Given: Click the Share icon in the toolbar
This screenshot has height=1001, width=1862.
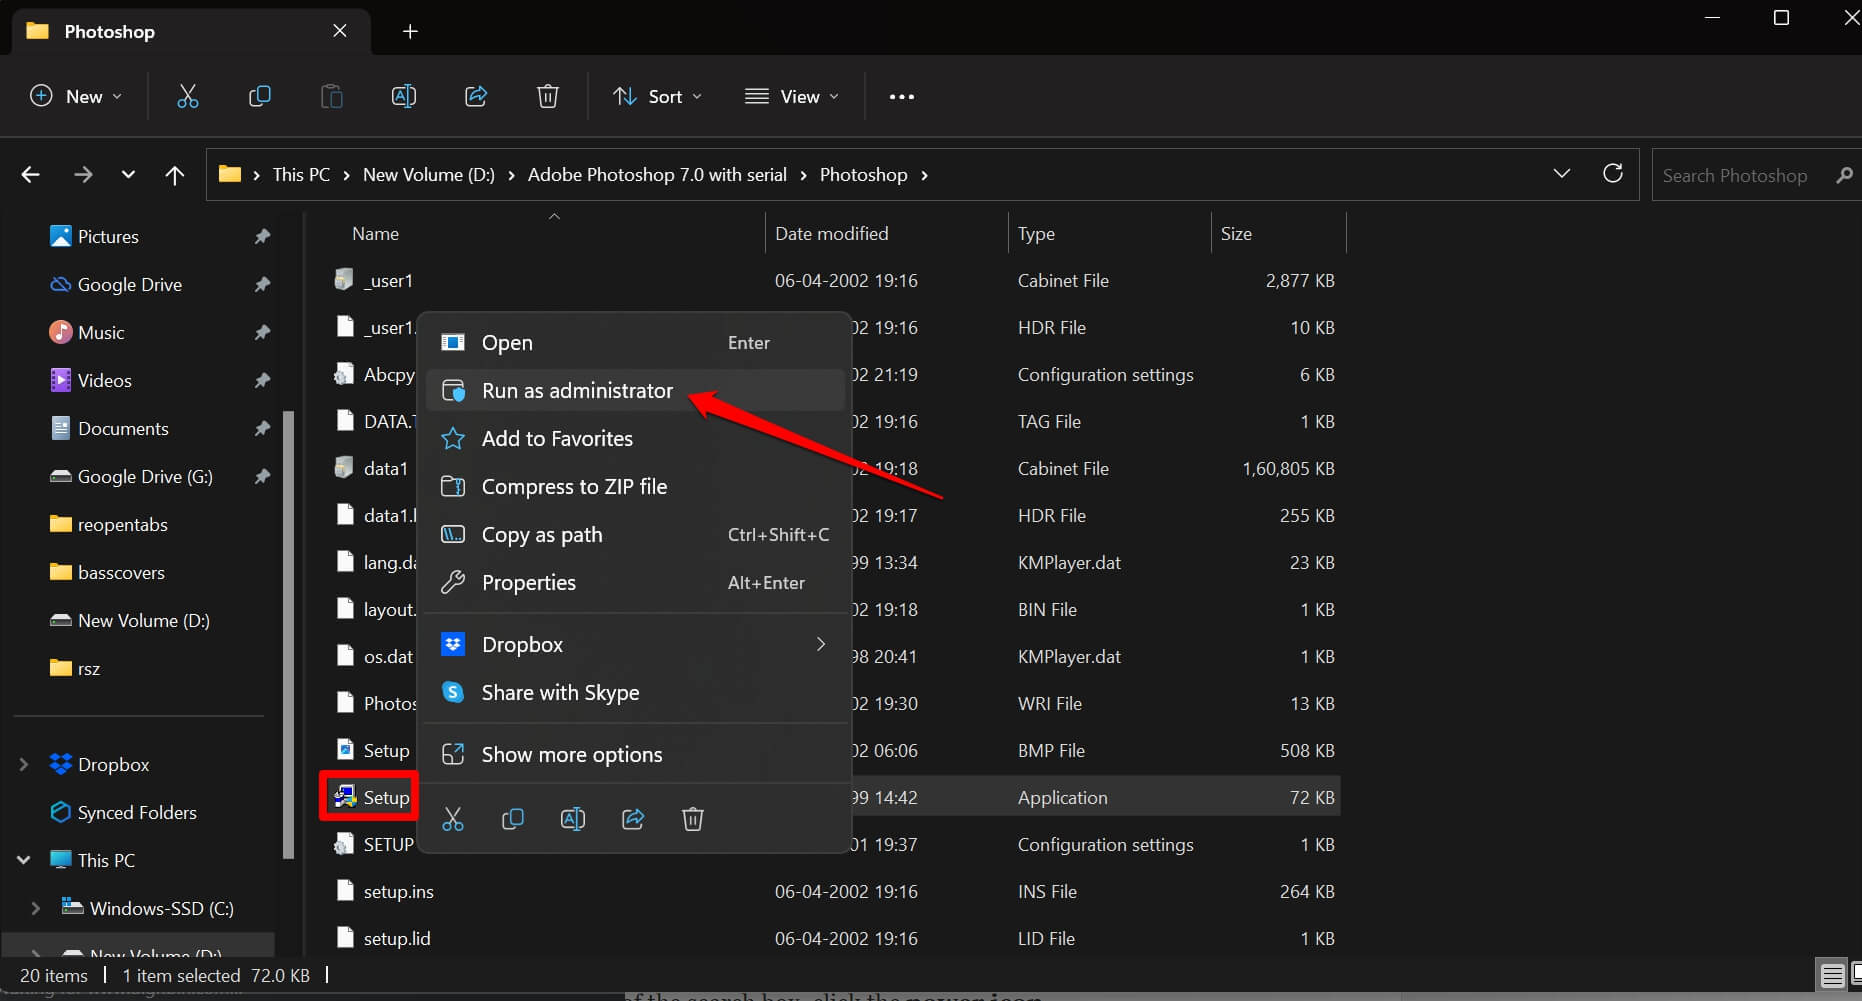Looking at the screenshot, I should [x=476, y=96].
